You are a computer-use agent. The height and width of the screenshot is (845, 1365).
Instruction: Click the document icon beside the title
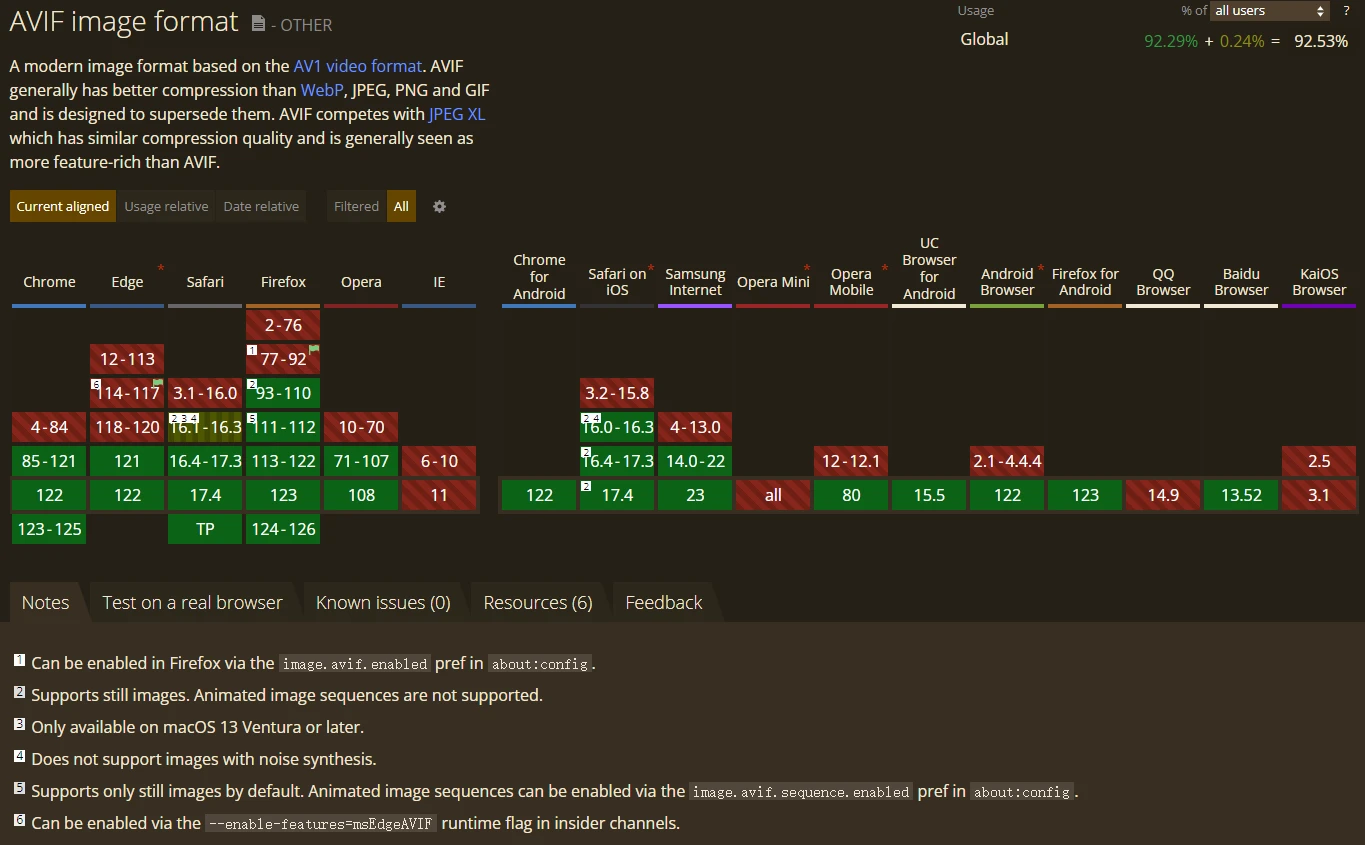point(258,24)
